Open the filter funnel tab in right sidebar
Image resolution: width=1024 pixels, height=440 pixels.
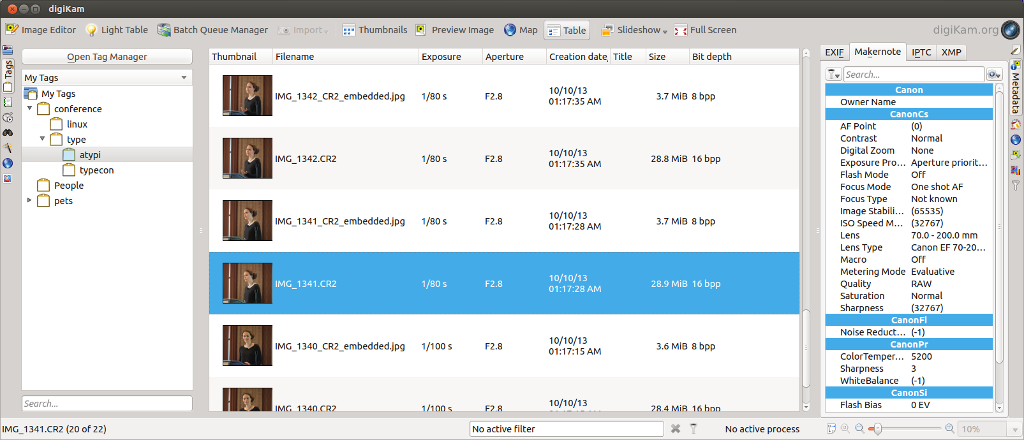(1016, 186)
